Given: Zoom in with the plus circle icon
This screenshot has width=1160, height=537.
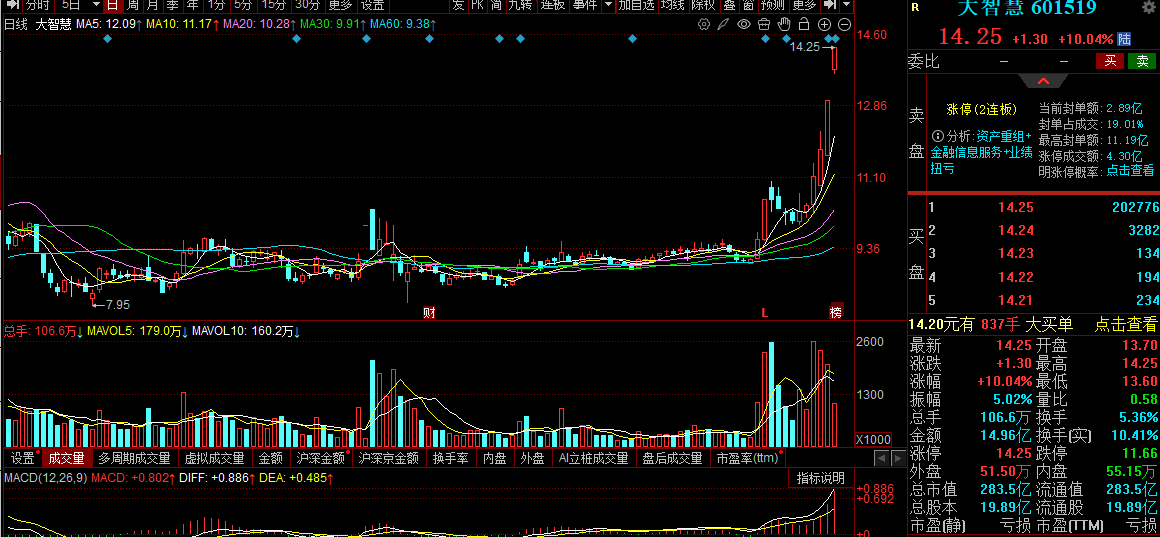Looking at the screenshot, I should (x=824, y=24).
